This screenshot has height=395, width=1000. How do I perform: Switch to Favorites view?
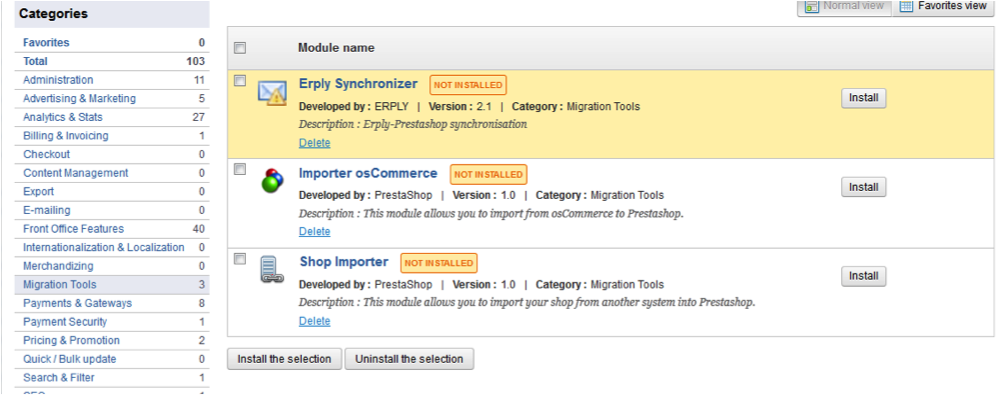(944, 7)
